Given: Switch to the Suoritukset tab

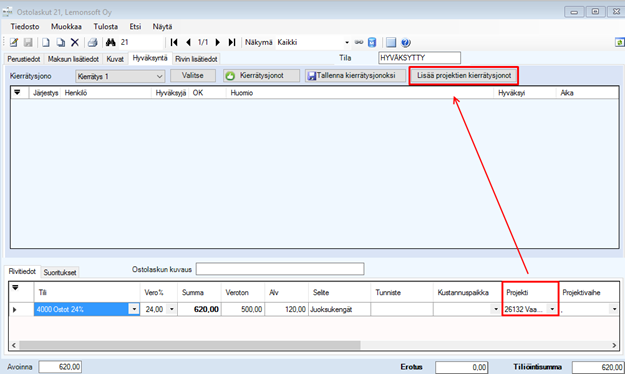Looking at the screenshot, I should point(60,273).
